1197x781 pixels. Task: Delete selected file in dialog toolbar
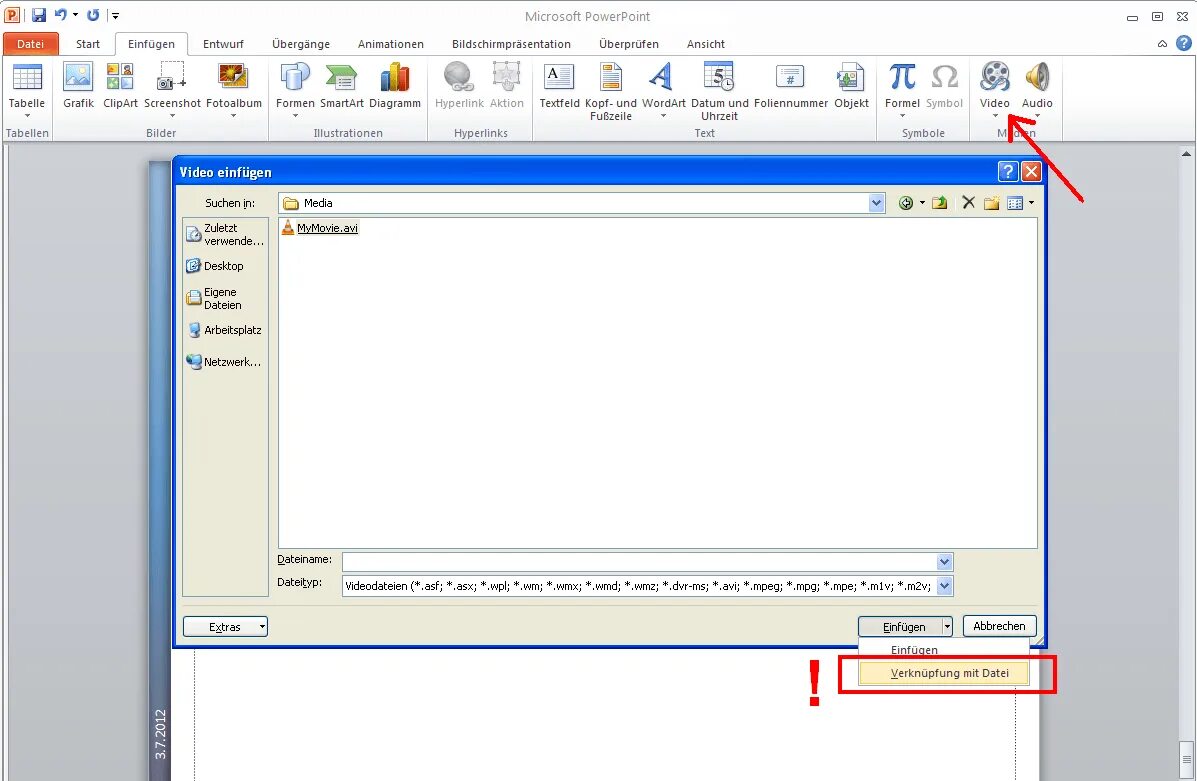point(968,202)
